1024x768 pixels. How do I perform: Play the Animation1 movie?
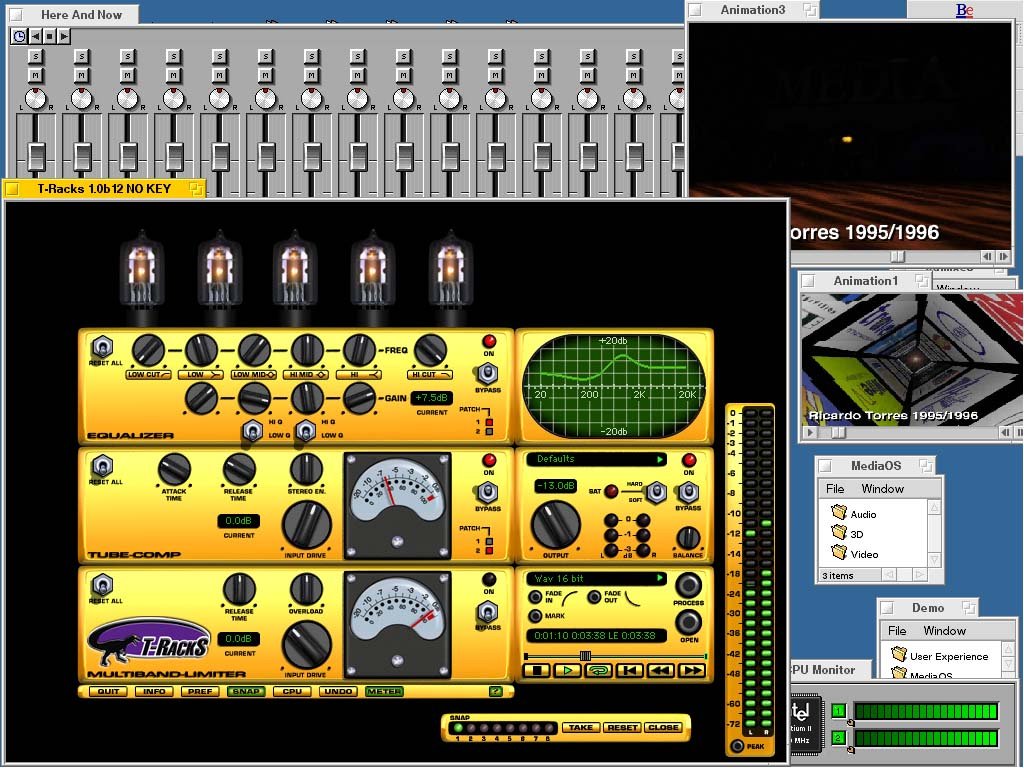810,432
